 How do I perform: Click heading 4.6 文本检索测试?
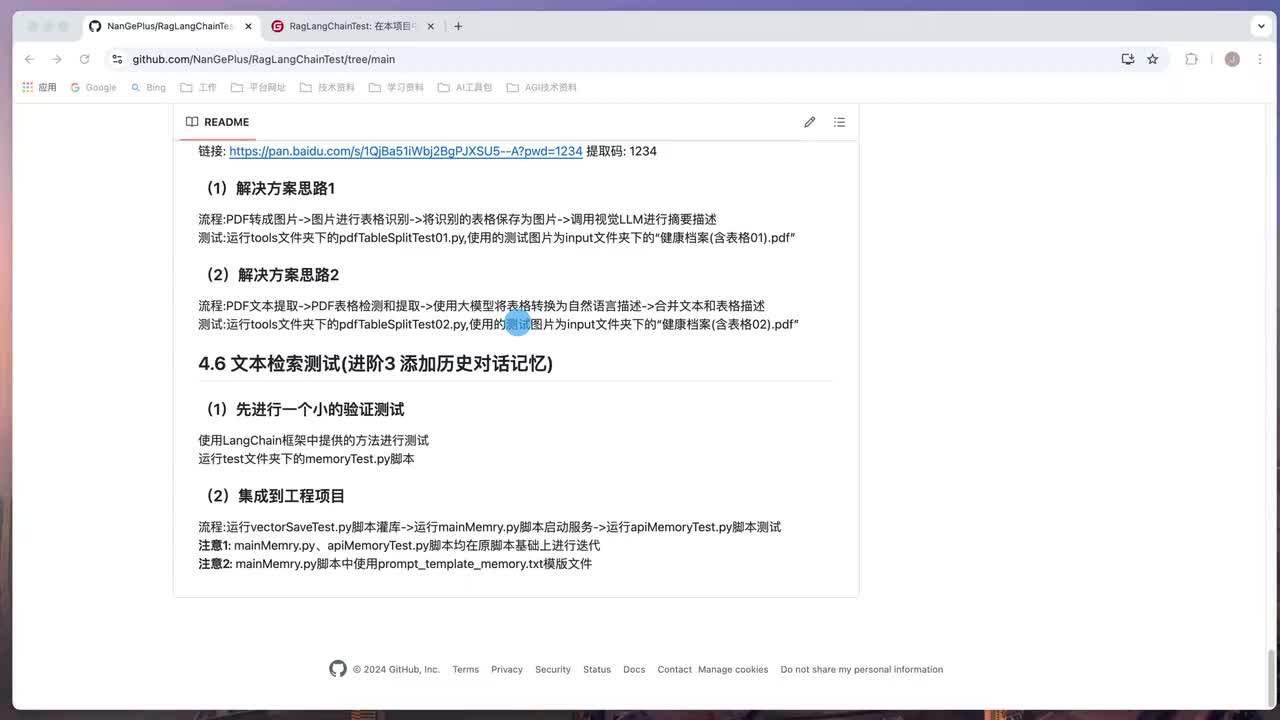(x=376, y=363)
